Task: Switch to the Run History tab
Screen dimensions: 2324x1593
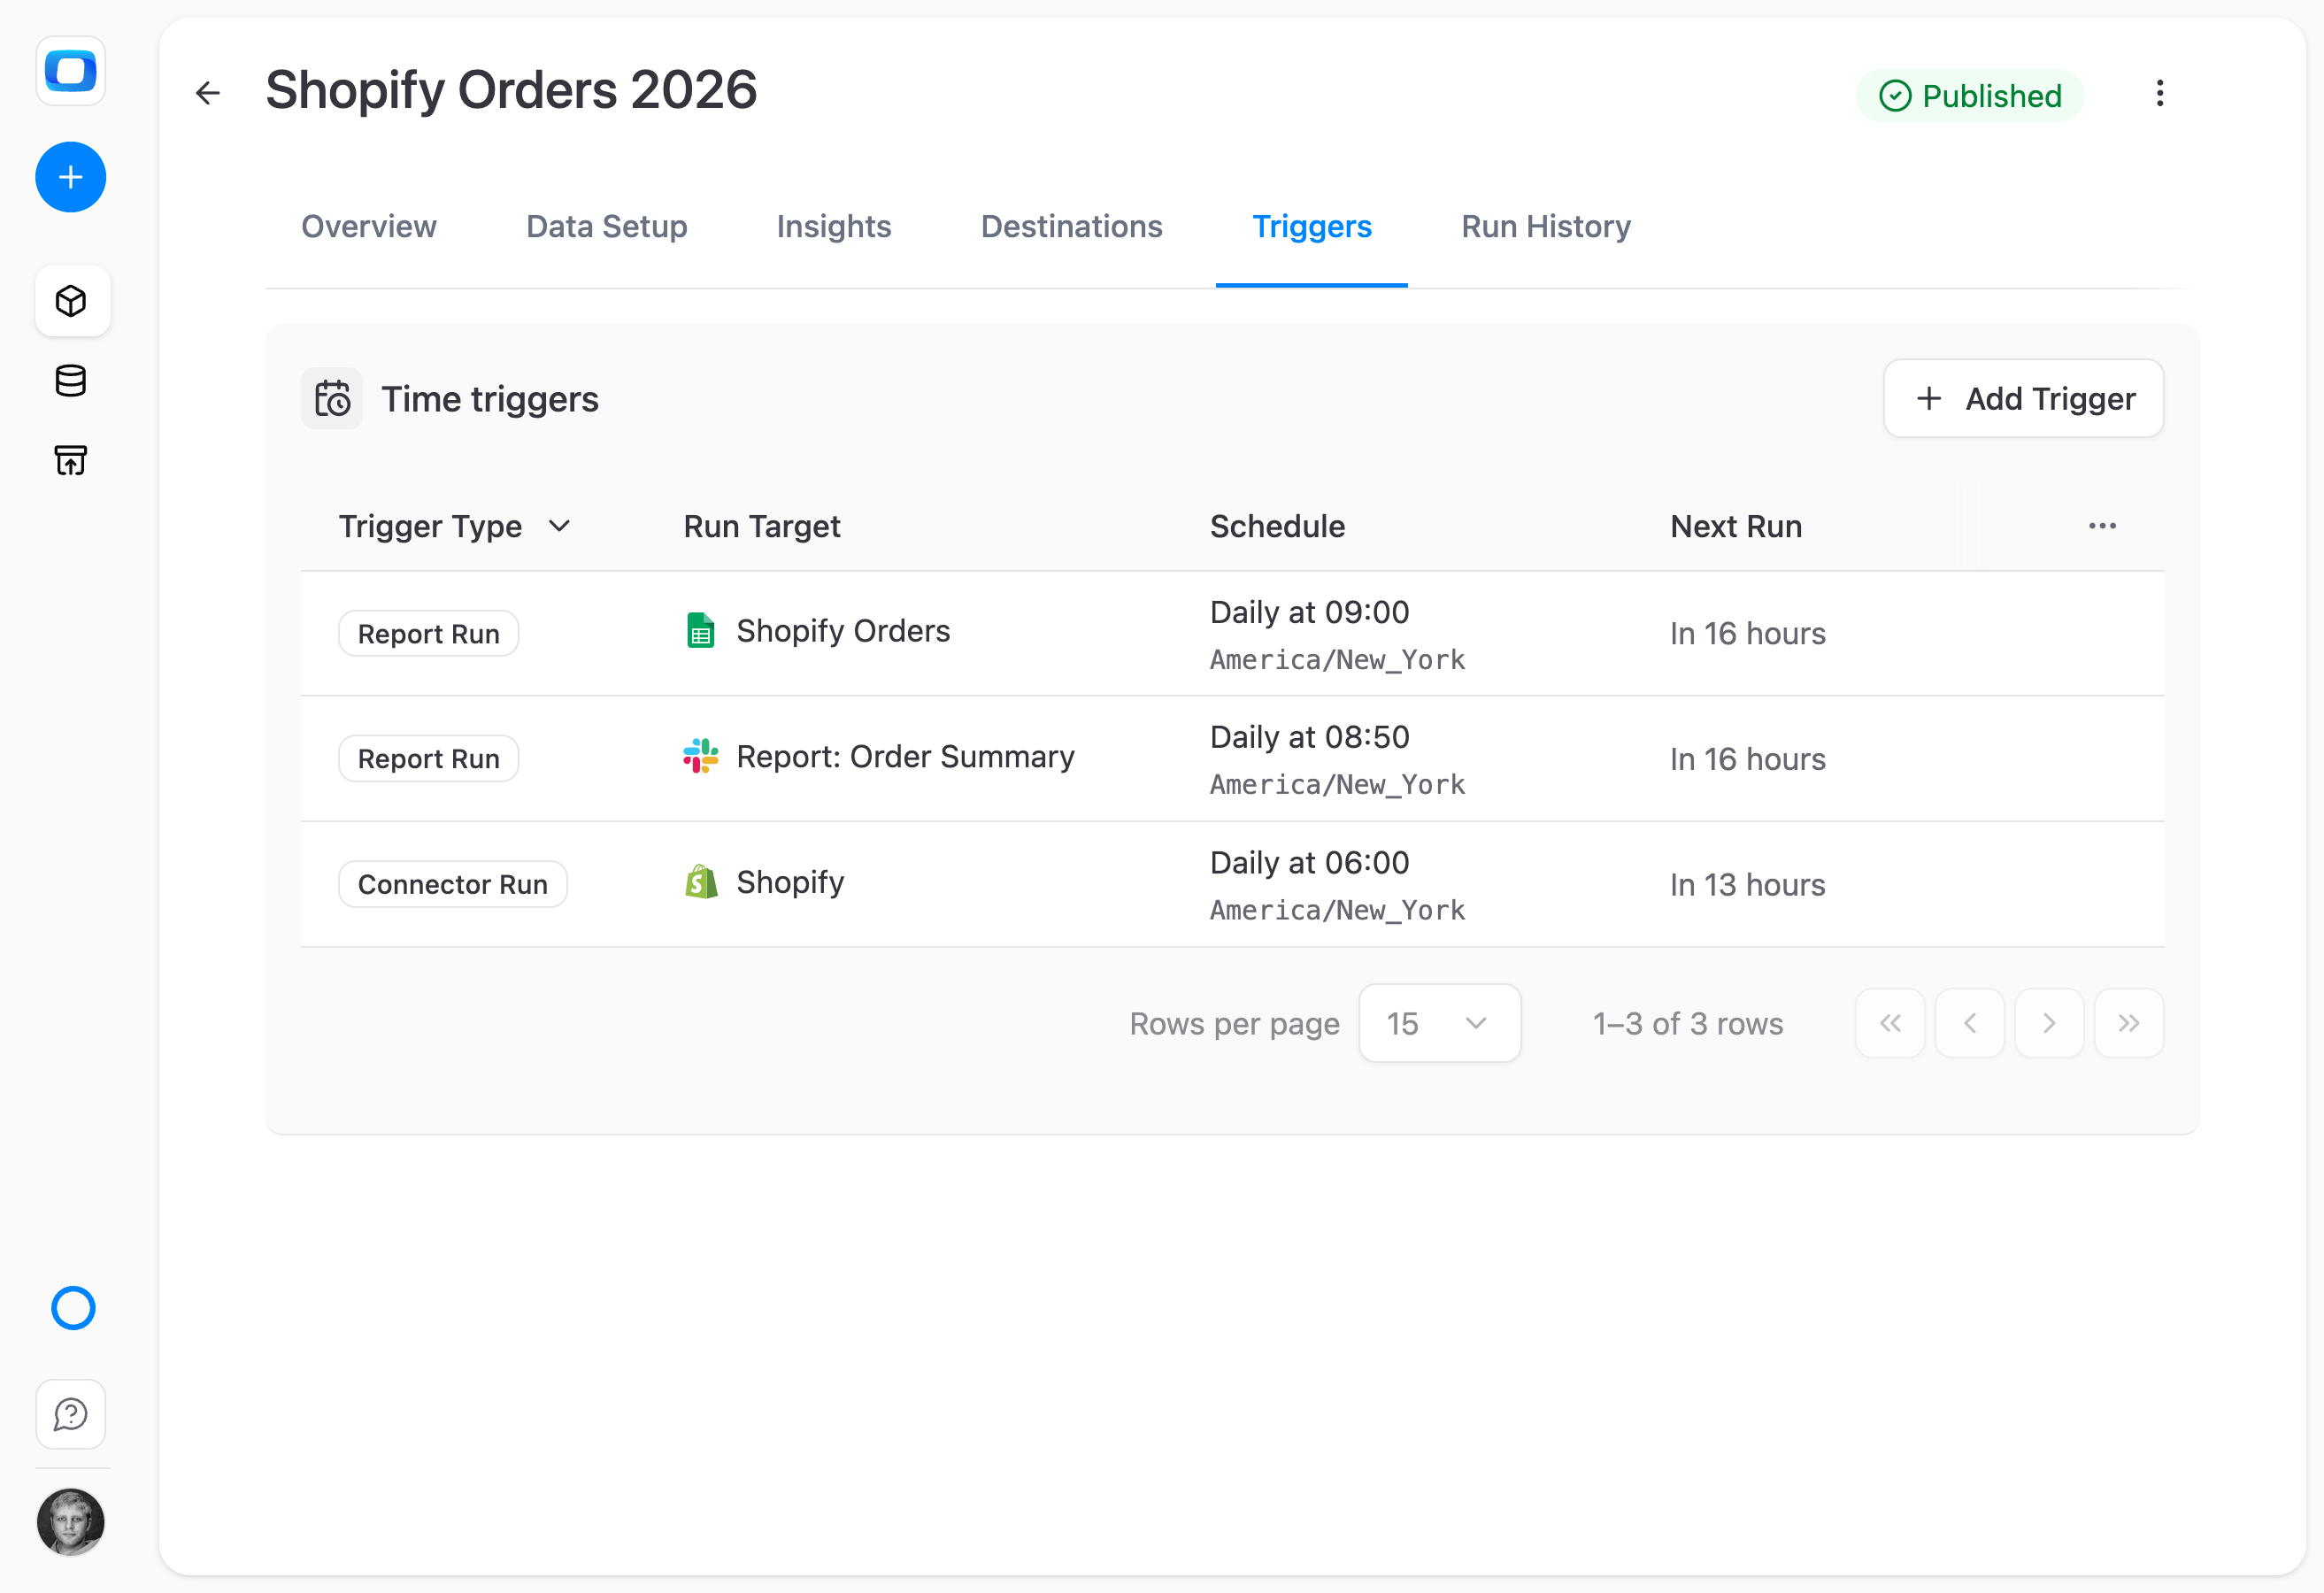Action: click(x=1546, y=227)
